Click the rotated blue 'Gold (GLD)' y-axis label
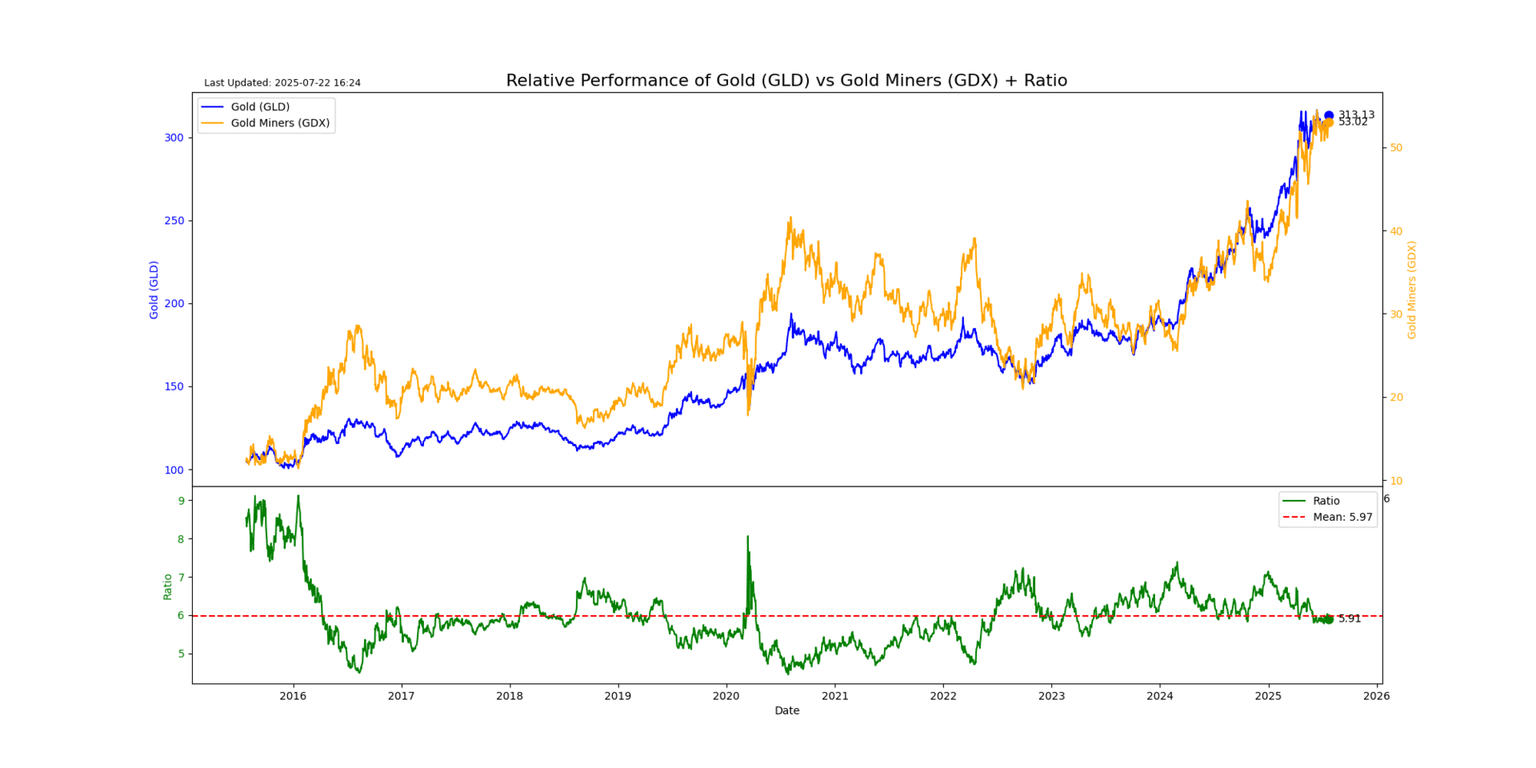The height and width of the screenshot is (768, 1536). pos(155,289)
